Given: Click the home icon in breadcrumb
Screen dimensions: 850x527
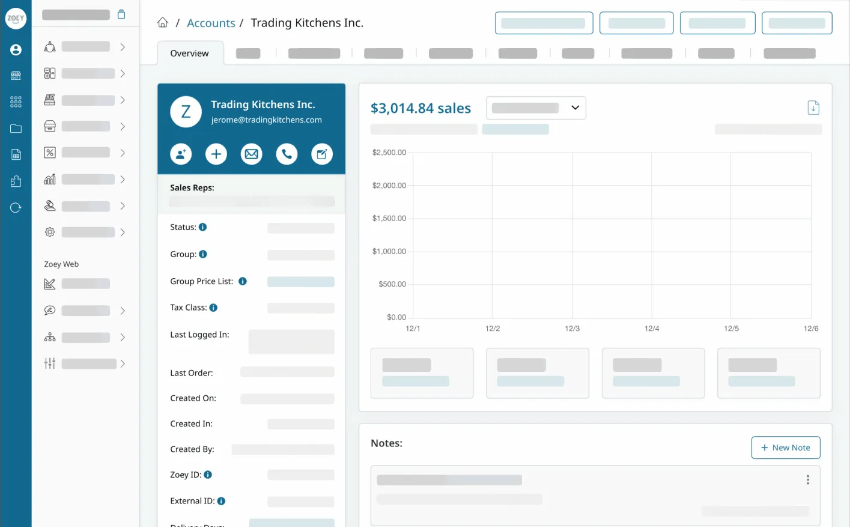Looking at the screenshot, I should click(x=163, y=22).
